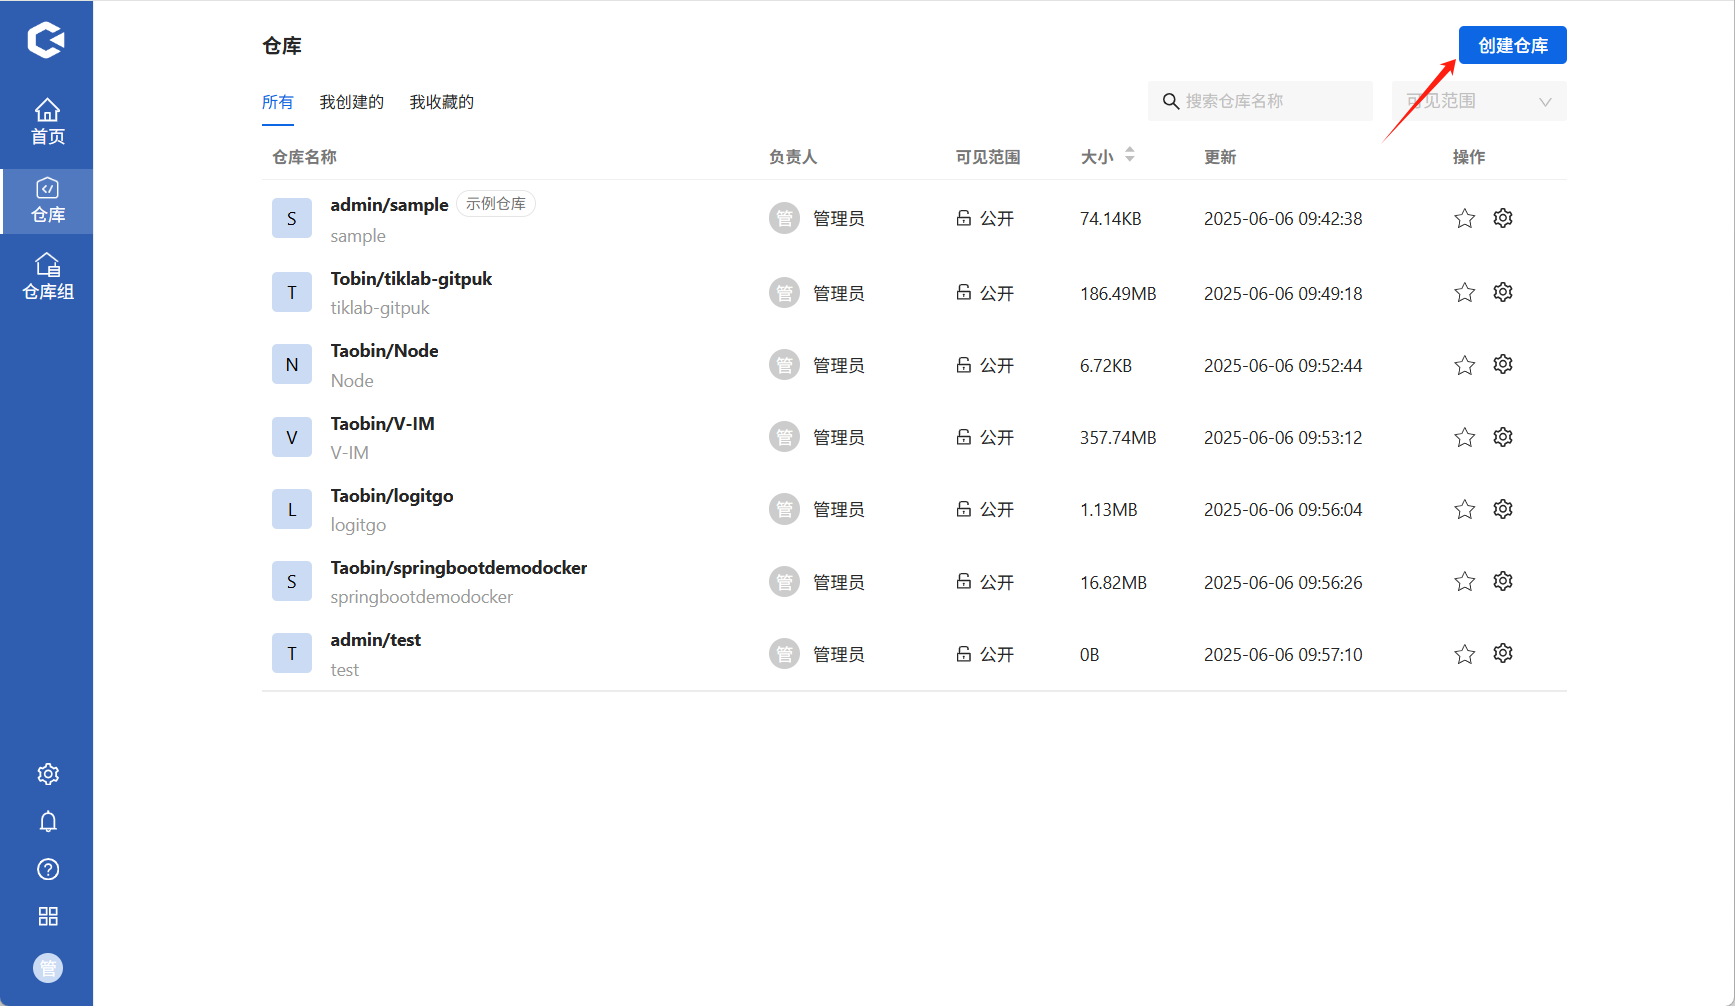Go to 首页 home in sidebar

47,122
